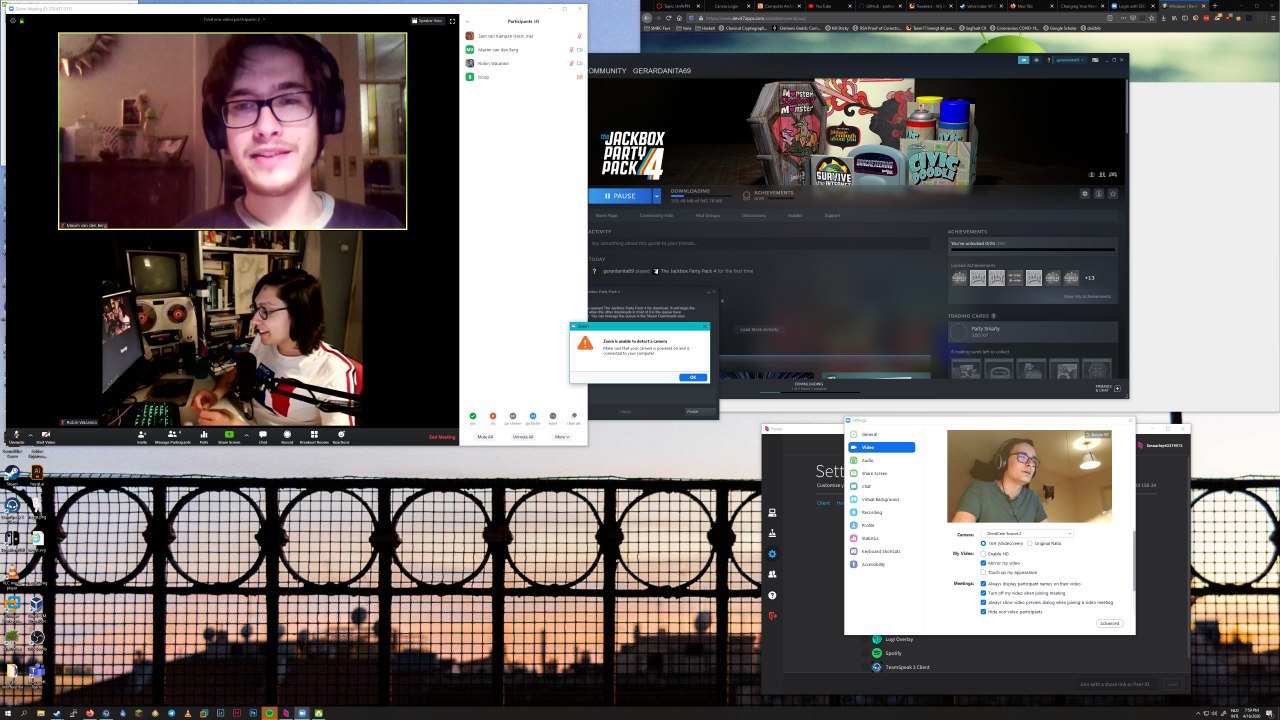Uncheck Mirror my video option
Screen dimensions: 1280x720
983,563
